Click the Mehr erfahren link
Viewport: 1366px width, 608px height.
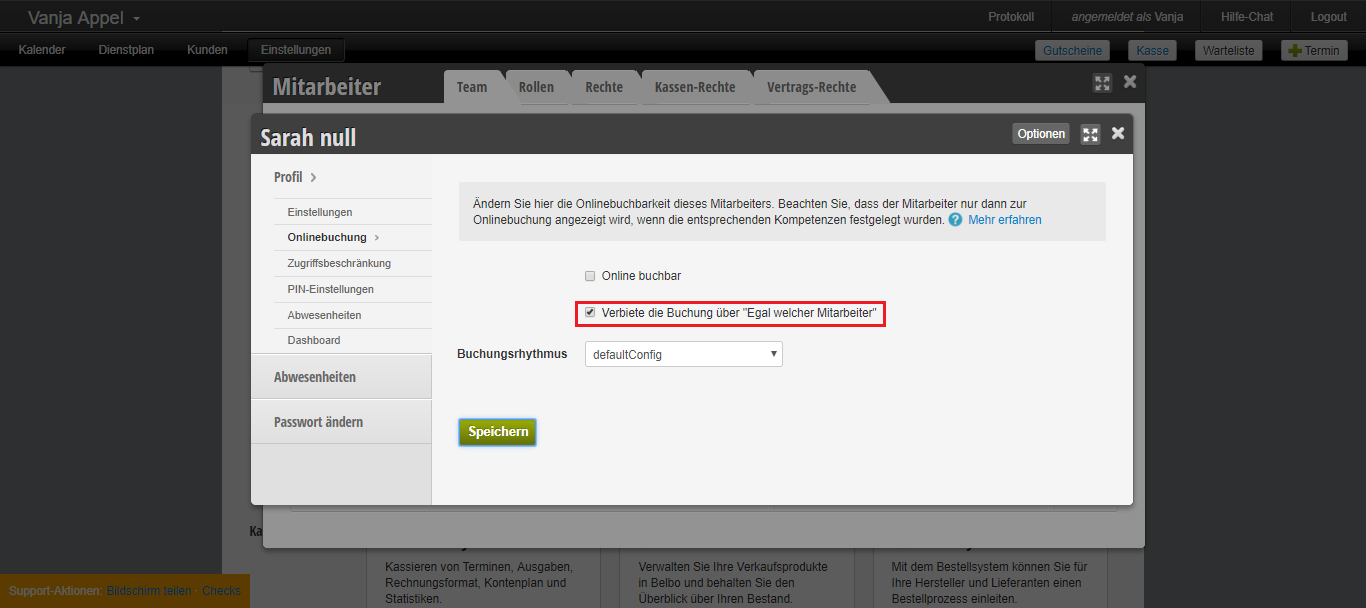click(1004, 220)
